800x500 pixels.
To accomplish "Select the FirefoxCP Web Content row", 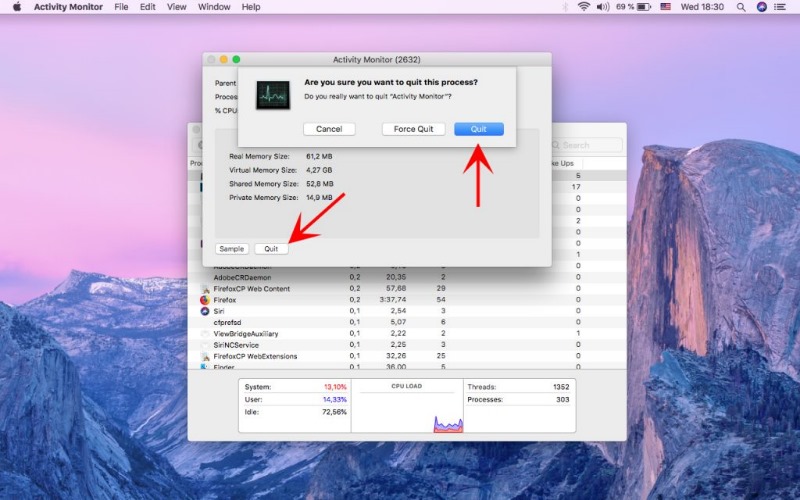I will (407, 289).
